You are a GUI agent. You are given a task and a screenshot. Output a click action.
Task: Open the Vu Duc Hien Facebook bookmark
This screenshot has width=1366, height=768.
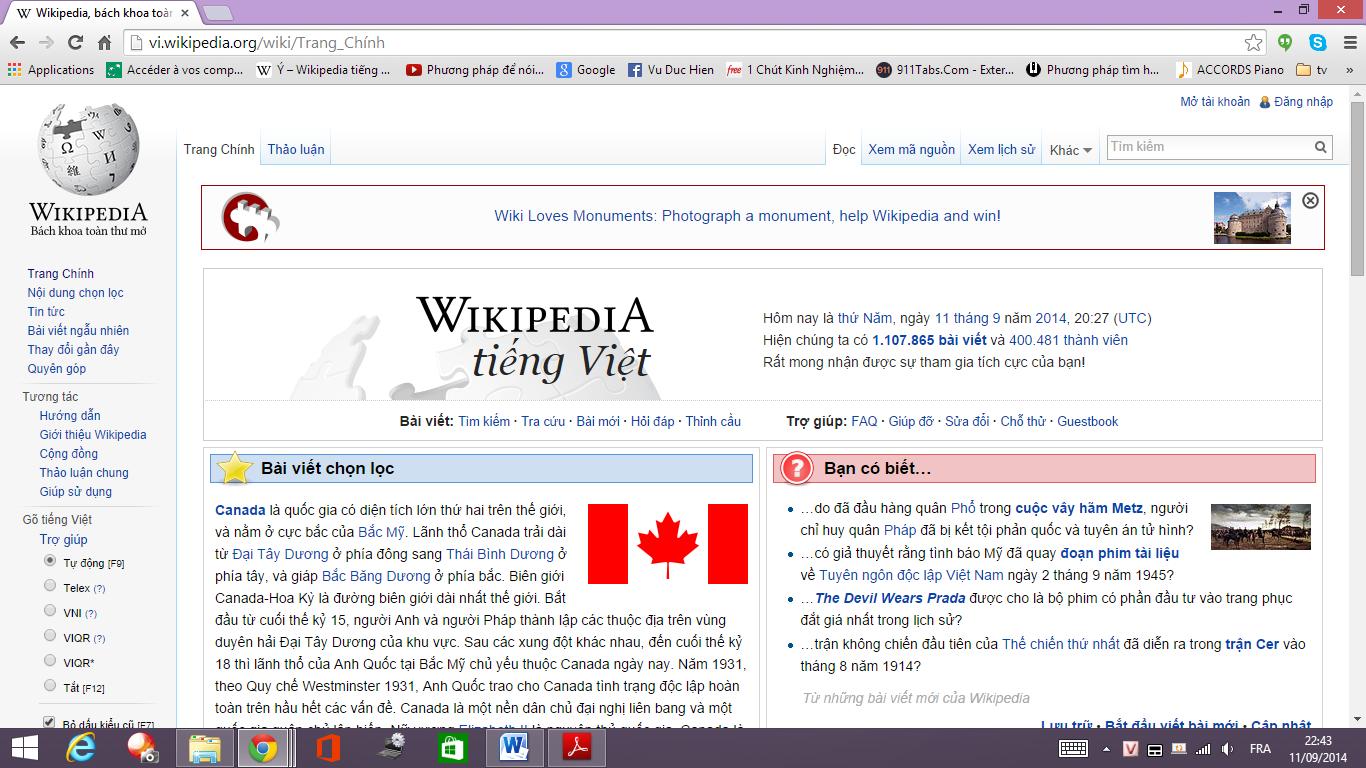pyautogui.click(x=671, y=70)
